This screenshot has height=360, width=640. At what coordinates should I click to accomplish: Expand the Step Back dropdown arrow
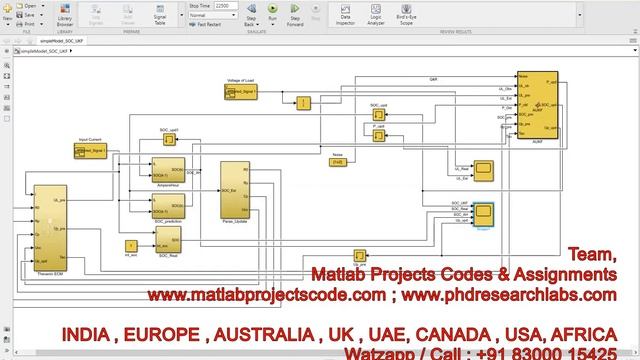click(257, 24)
